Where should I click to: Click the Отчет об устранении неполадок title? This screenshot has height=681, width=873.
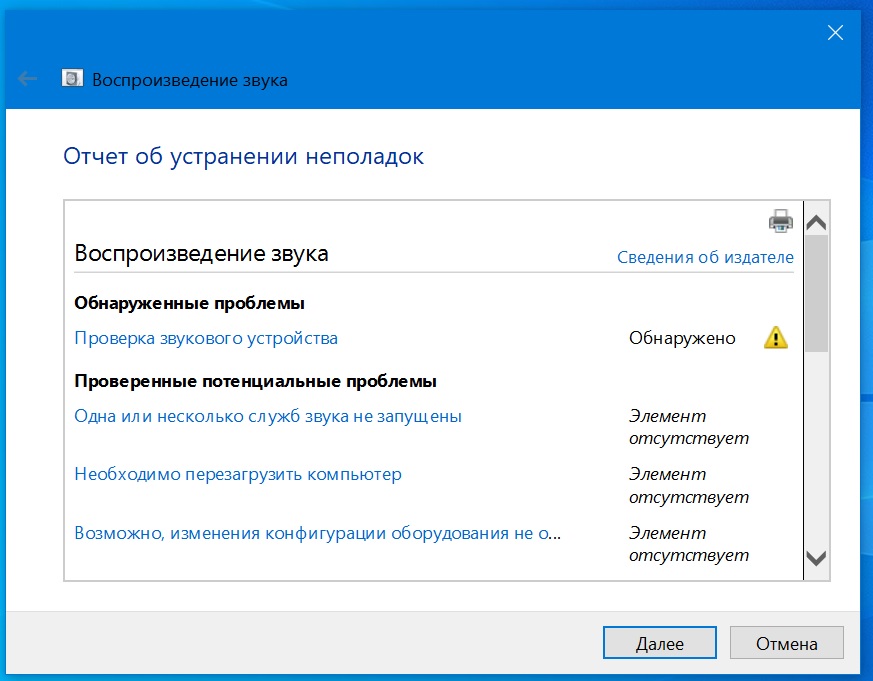pos(243,156)
